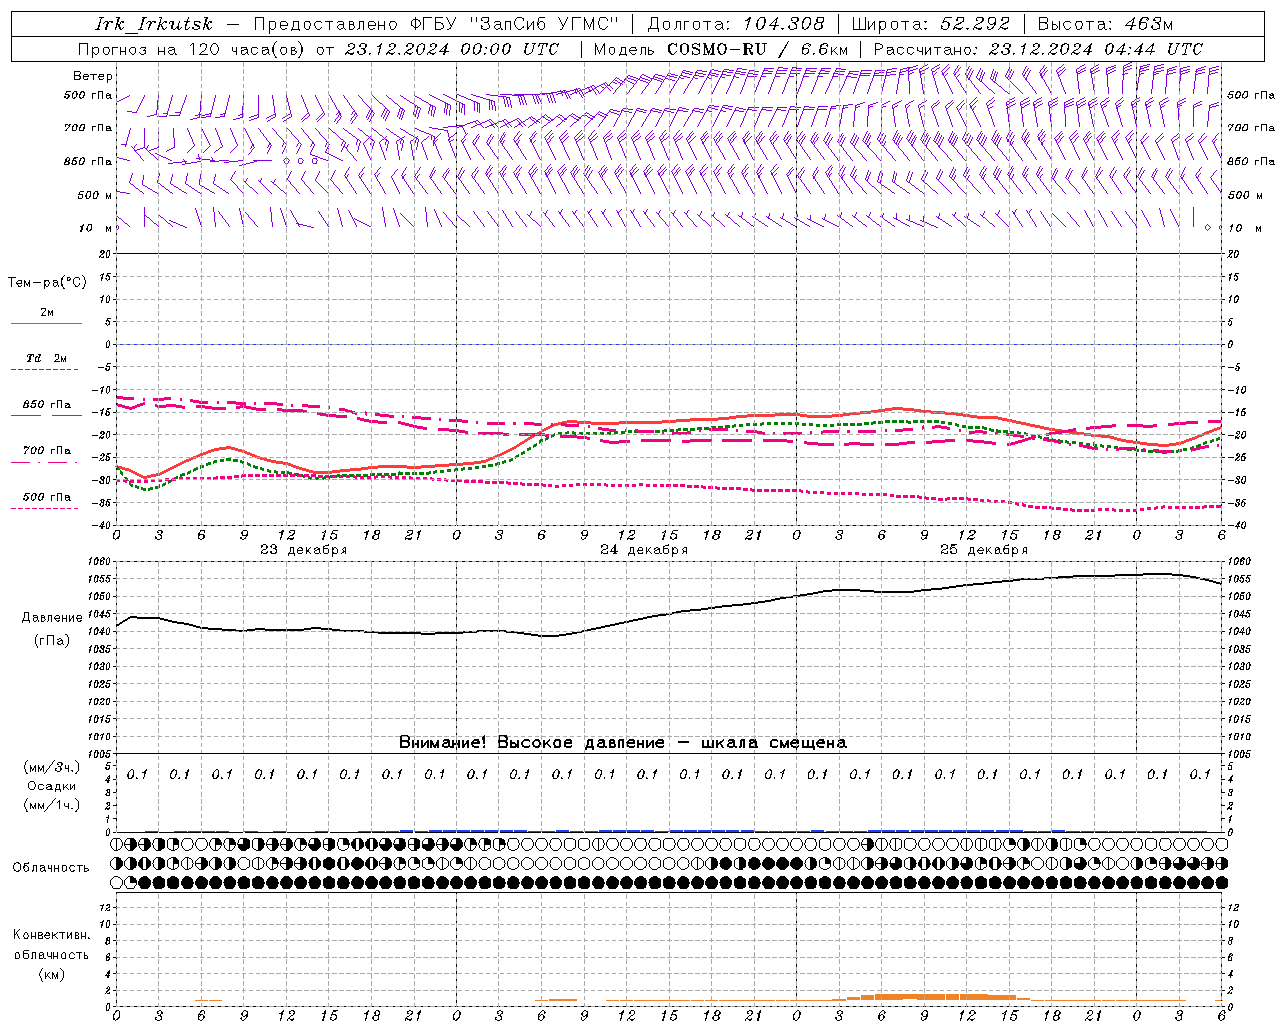The height and width of the screenshot is (1024, 1280).
Task: Click the "ЗапСиб УГМС" provider text
Action: tap(544, 24)
